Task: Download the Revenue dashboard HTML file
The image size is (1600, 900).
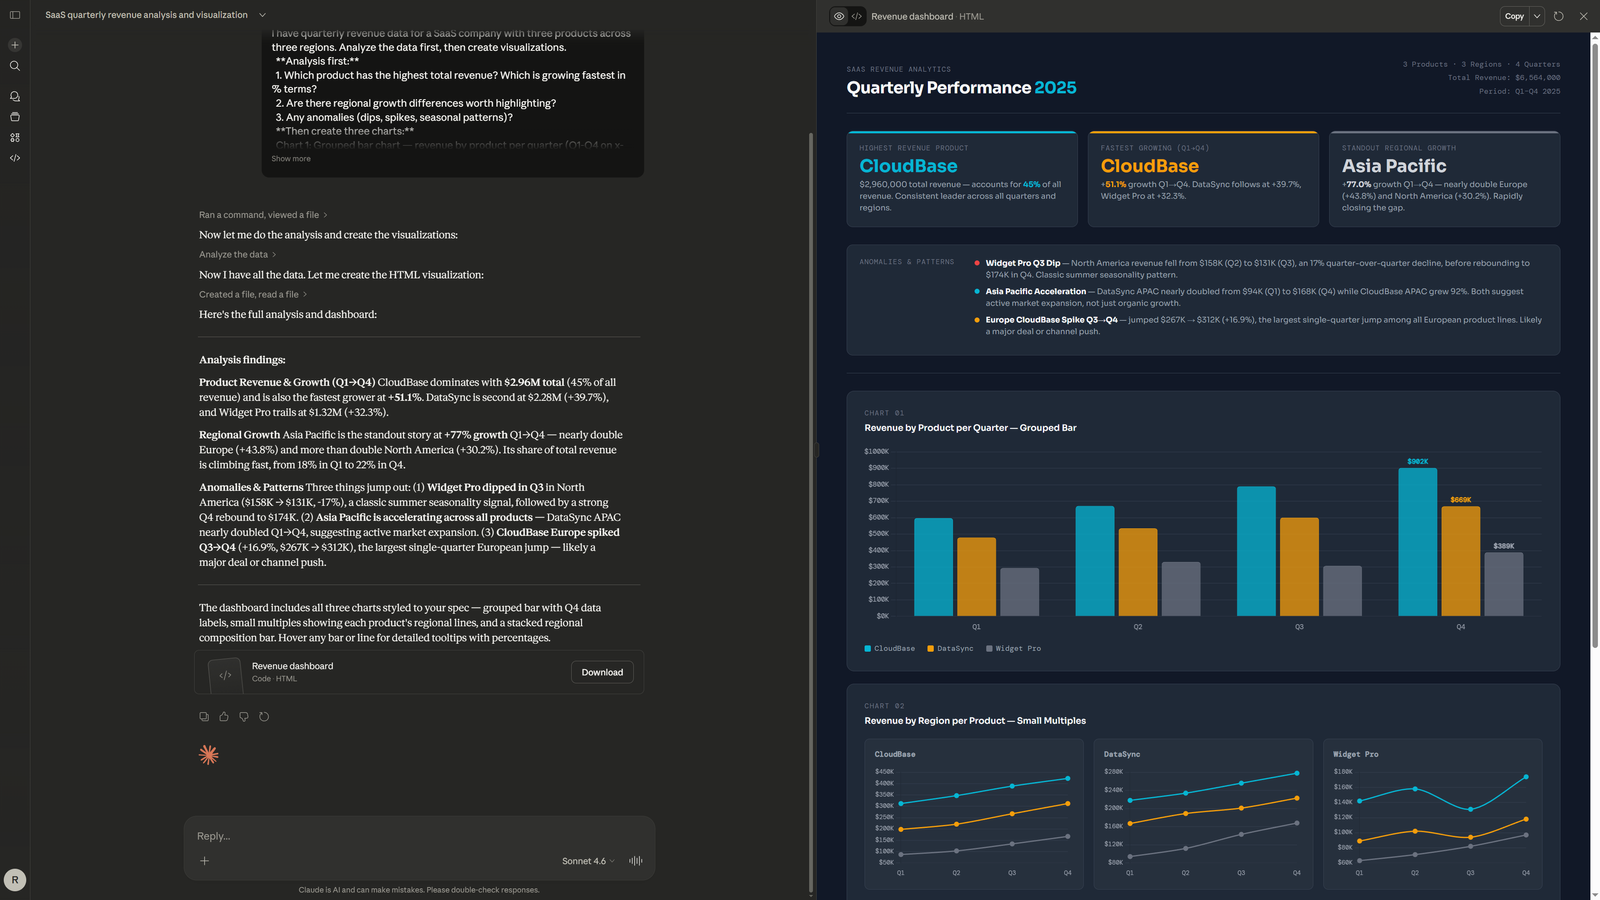Action: (x=601, y=672)
